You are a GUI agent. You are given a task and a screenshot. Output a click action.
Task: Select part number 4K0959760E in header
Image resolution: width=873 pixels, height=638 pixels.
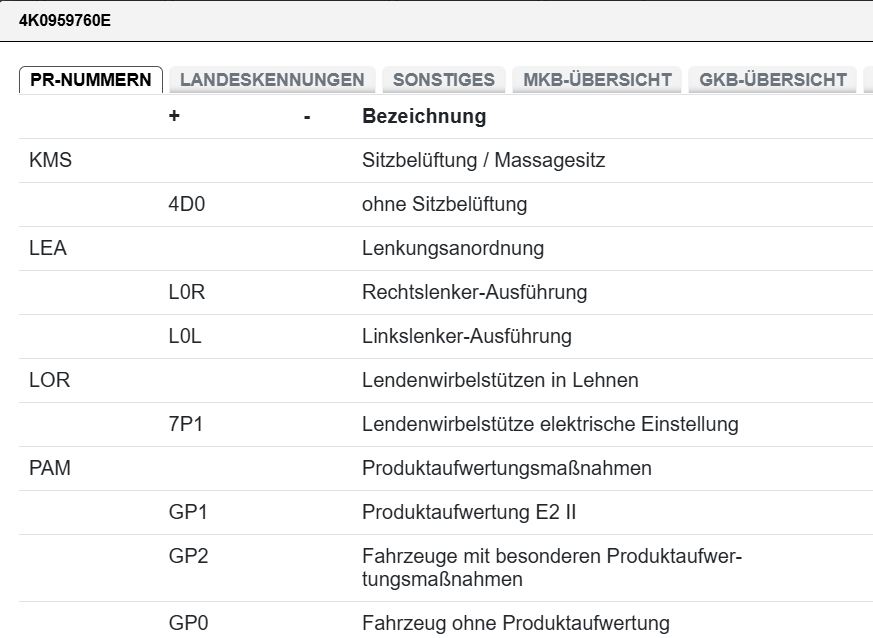66,20
